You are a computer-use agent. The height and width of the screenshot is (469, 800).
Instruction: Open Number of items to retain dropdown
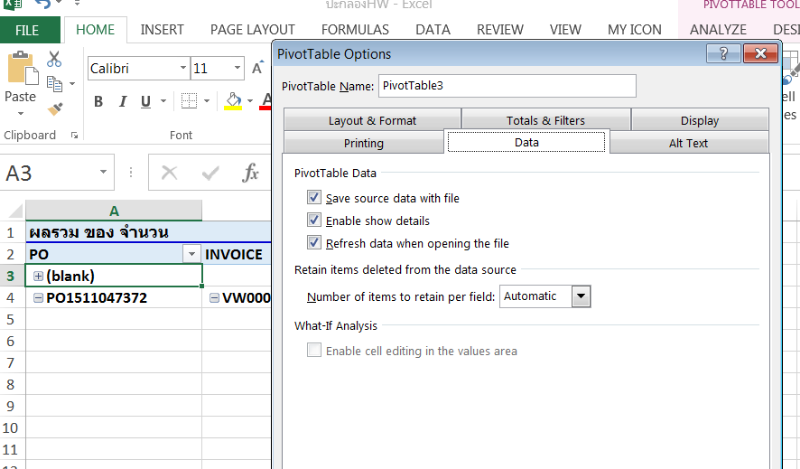click(581, 296)
